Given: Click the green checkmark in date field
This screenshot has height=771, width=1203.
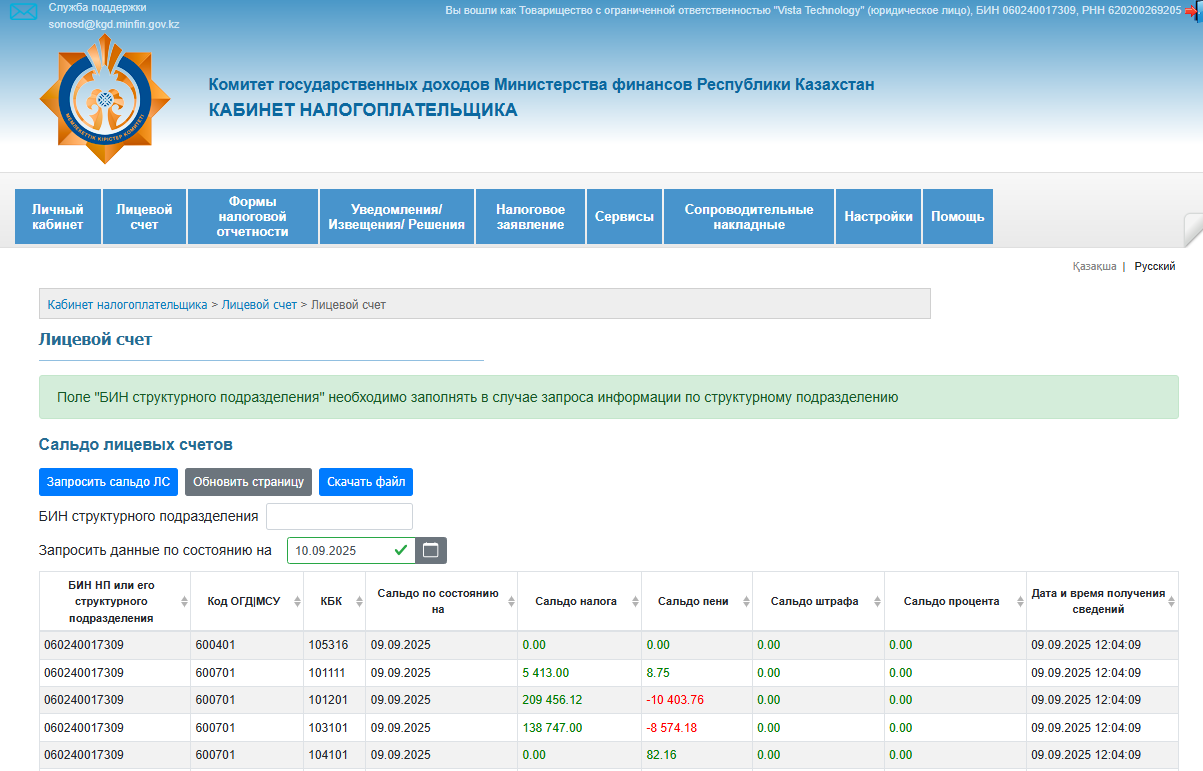Looking at the screenshot, I should click(400, 550).
